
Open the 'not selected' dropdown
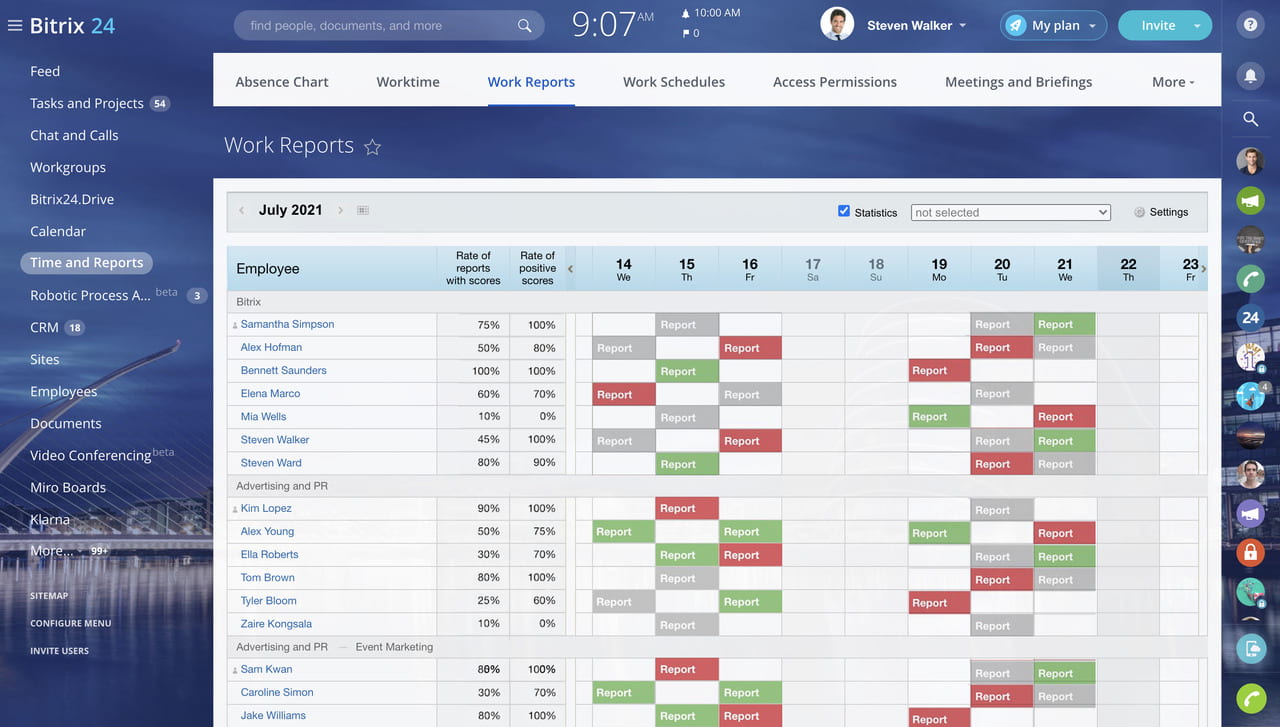coord(1010,211)
